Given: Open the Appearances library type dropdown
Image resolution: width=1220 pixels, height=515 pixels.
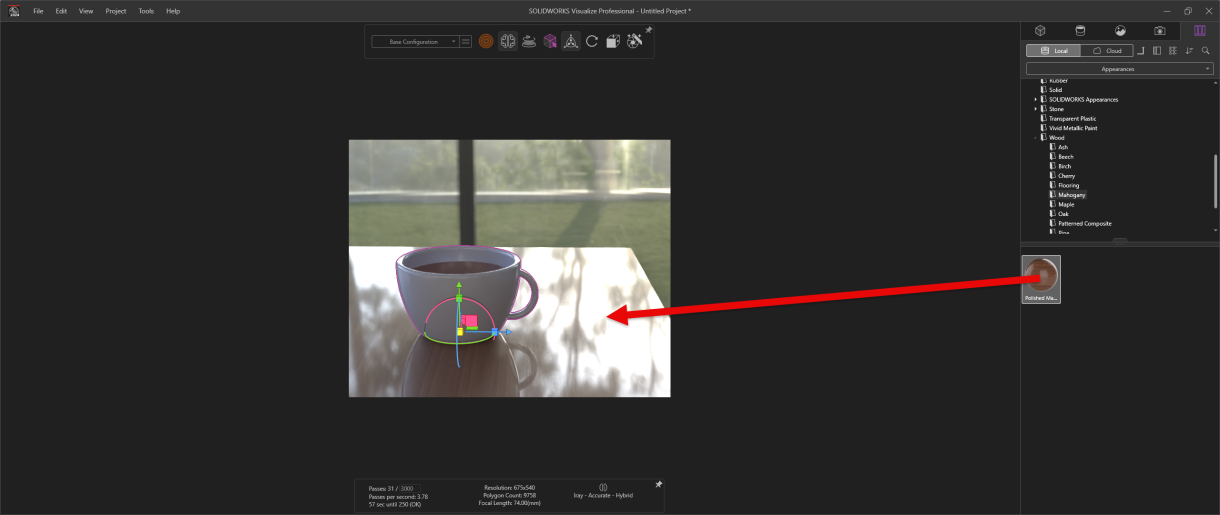Looking at the screenshot, I should tap(1119, 69).
